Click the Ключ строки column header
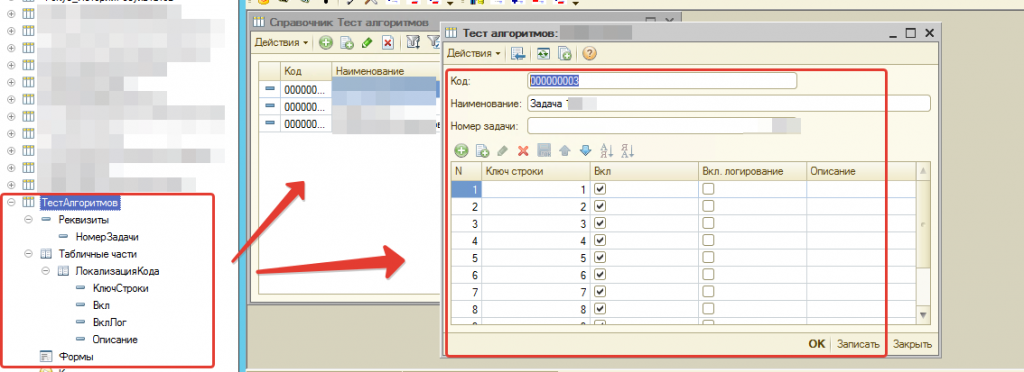This screenshot has width=1024, height=372. click(x=535, y=171)
